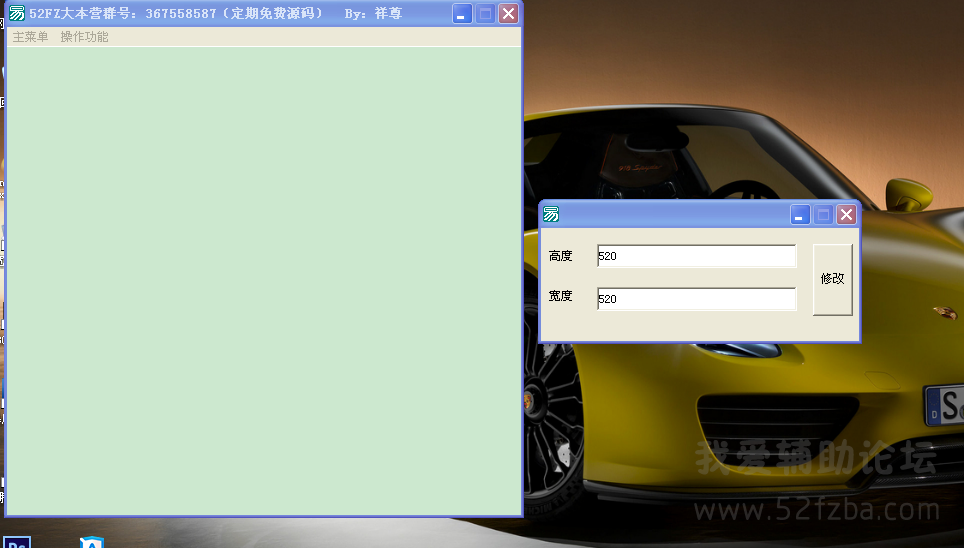Focus the 高度 input field
The height and width of the screenshot is (548, 964).
tap(696, 257)
